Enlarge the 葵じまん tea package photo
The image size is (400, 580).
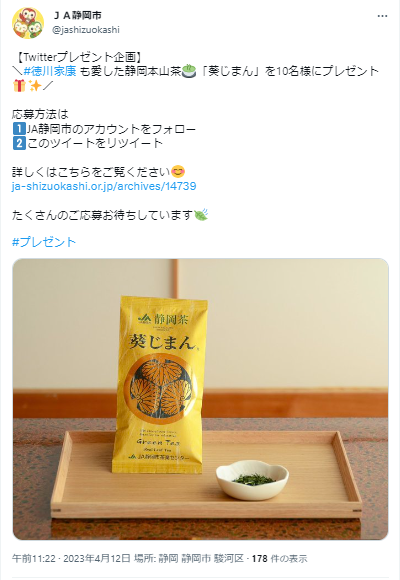(x=201, y=399)
